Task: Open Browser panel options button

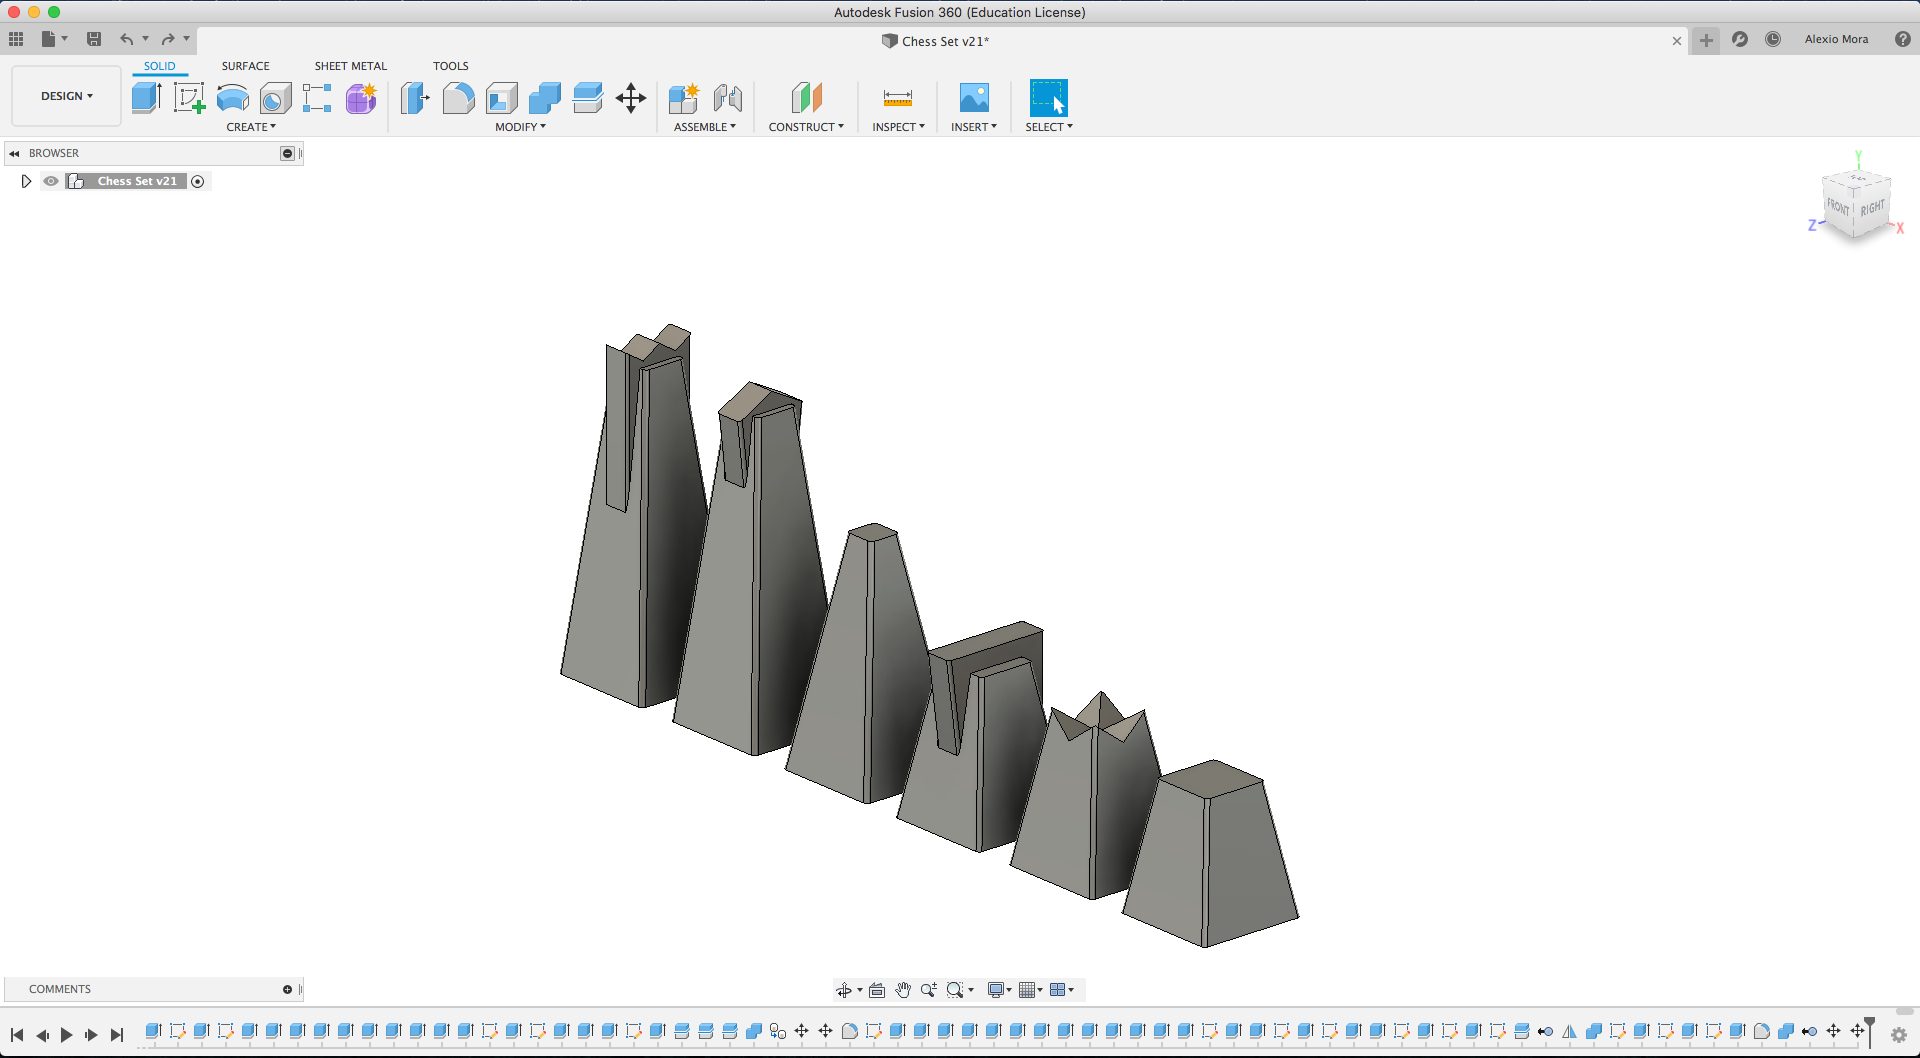Action: coord(287,153)
